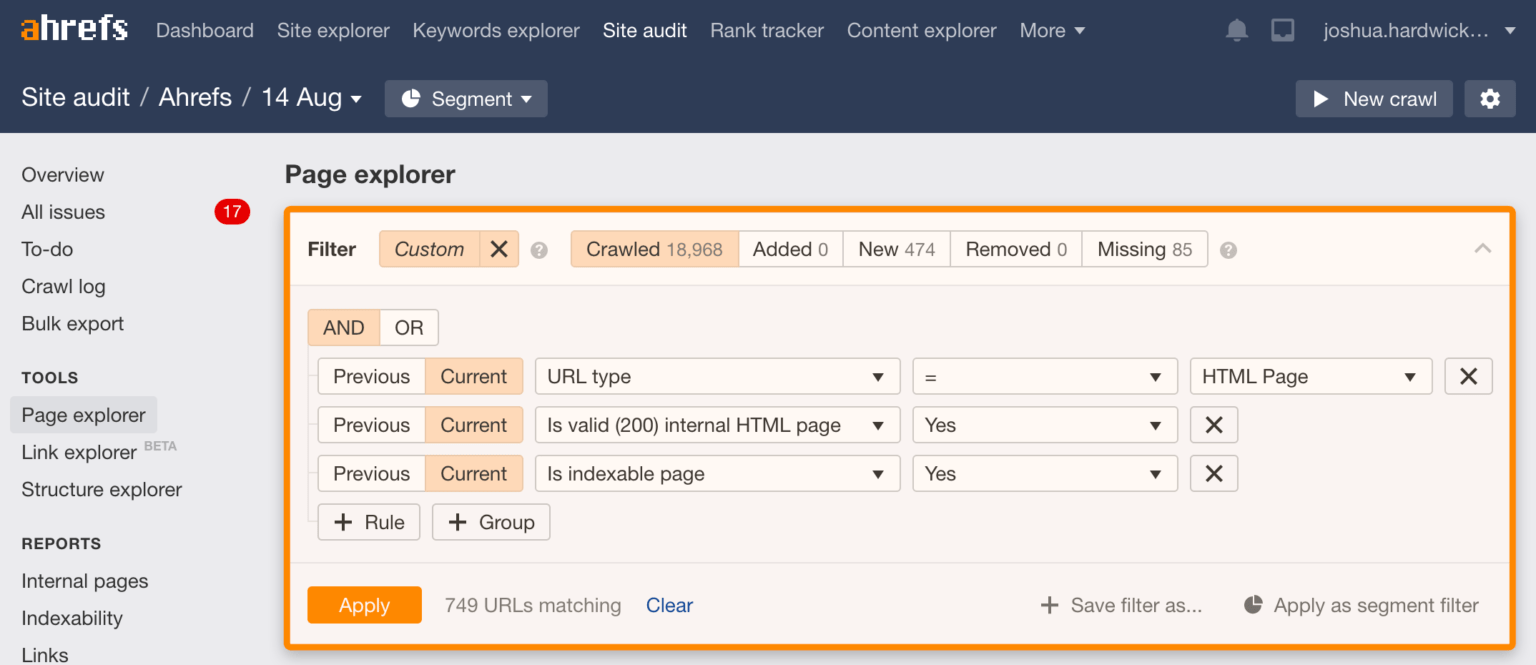The image size is (1536, 665).
Task: Open Keywords explorer in top navigation
Action: tap(496, 31)
